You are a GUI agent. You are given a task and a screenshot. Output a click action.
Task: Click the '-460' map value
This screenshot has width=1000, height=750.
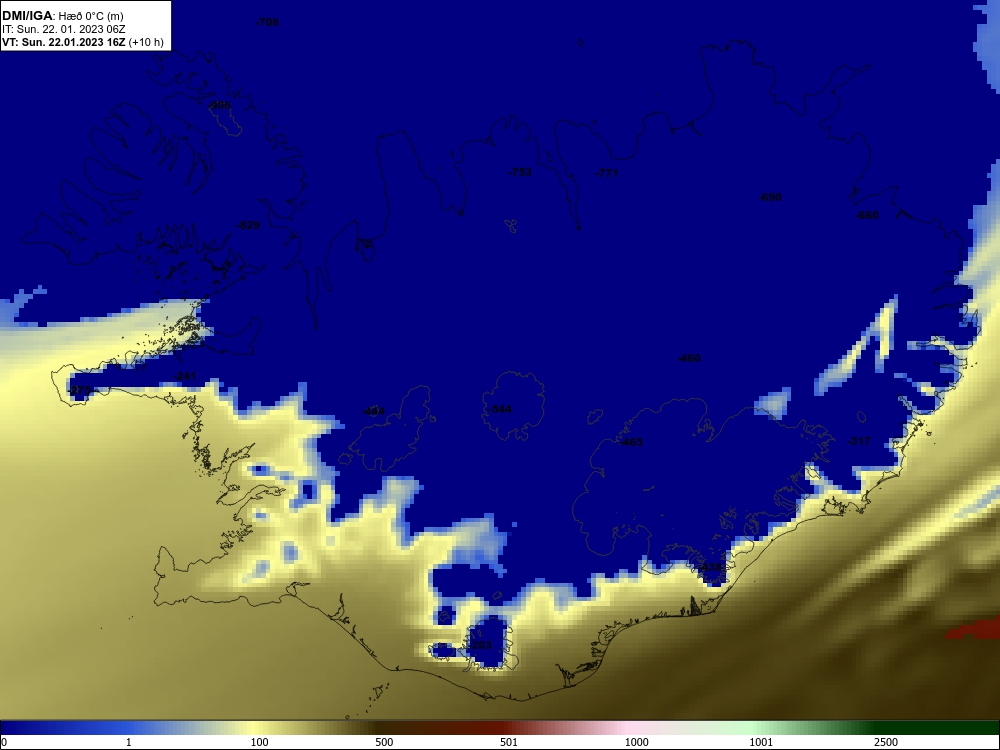[x=689, y=358]
